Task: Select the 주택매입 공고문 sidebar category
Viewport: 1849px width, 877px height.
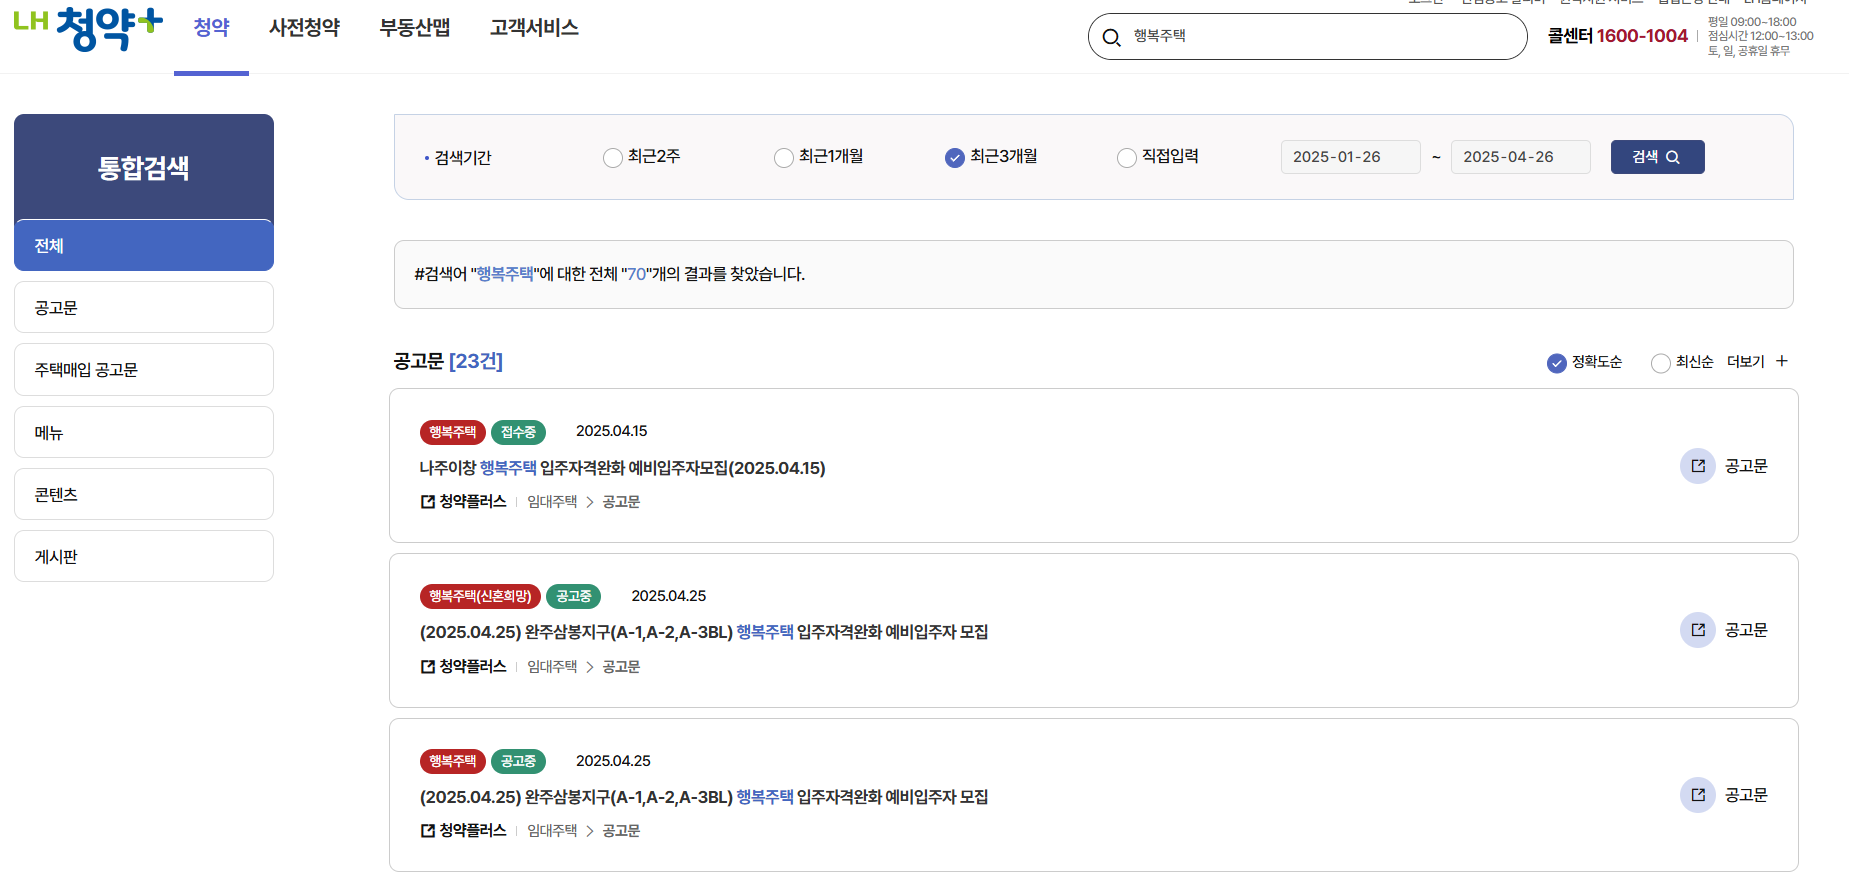Action: [x=144, y=369]
